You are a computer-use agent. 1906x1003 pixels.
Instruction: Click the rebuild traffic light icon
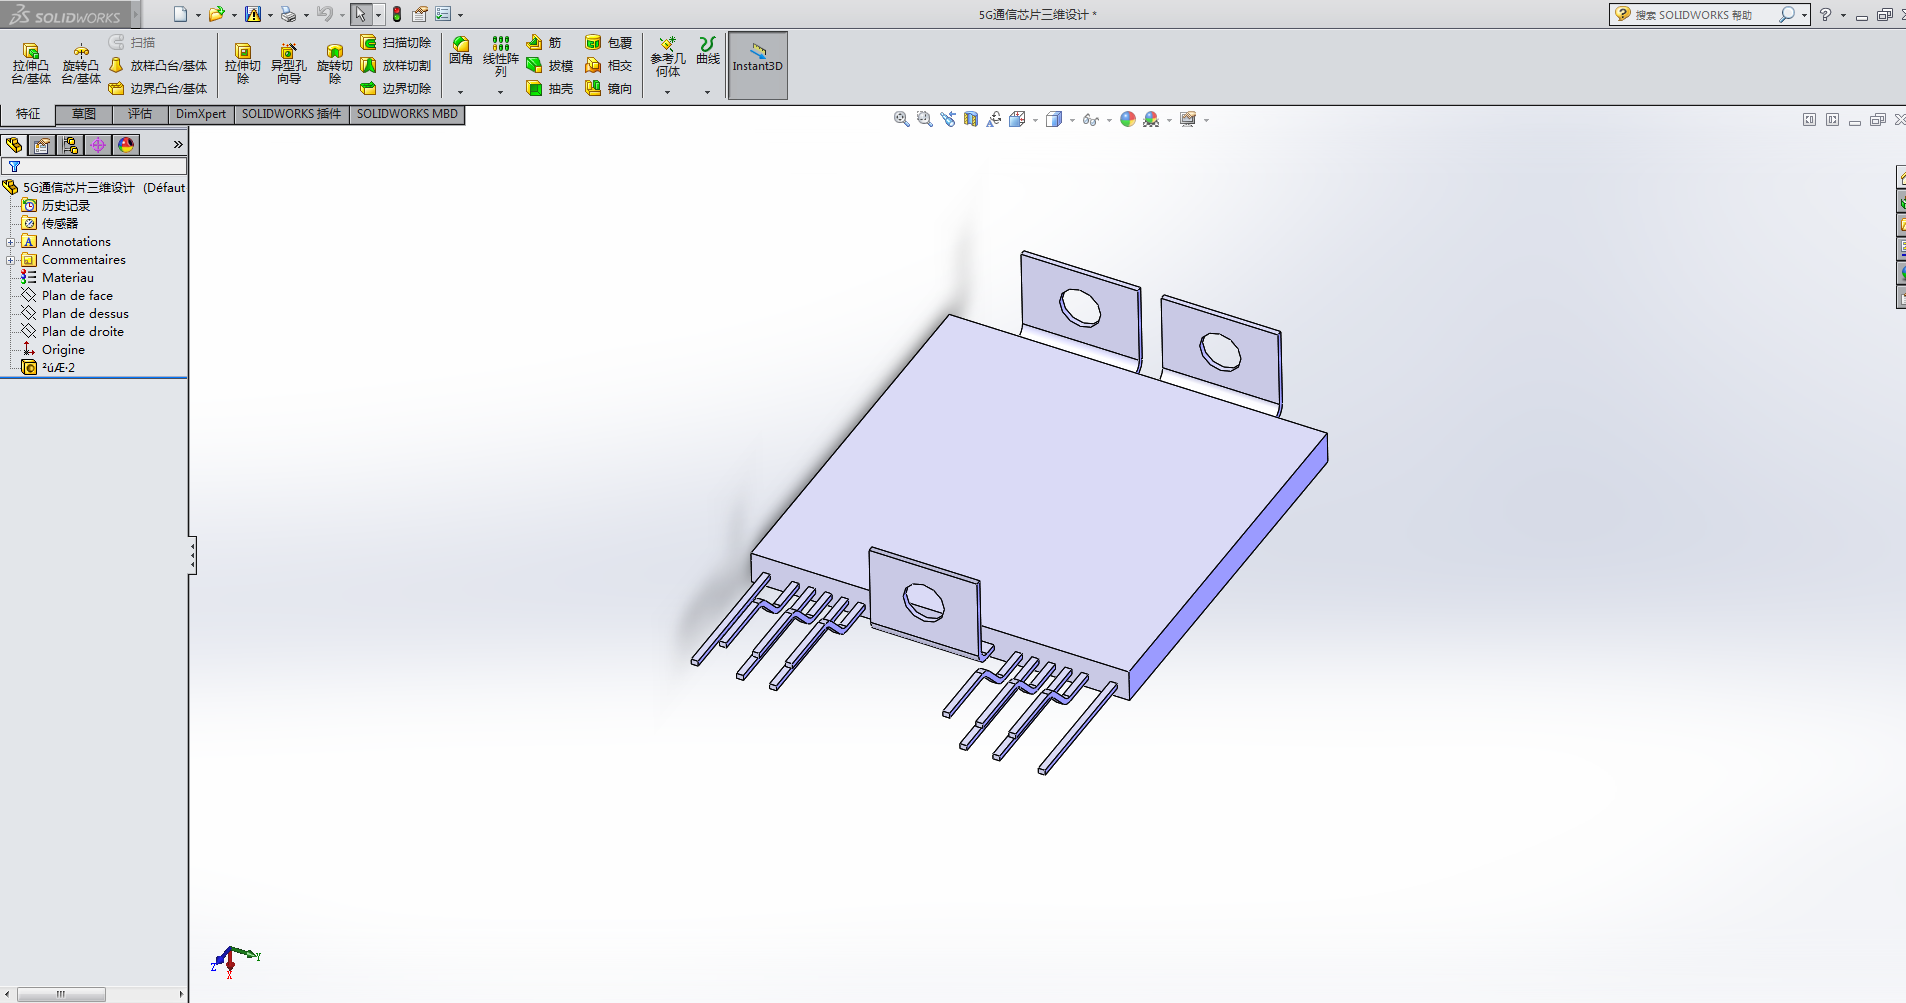click(397, 15)
